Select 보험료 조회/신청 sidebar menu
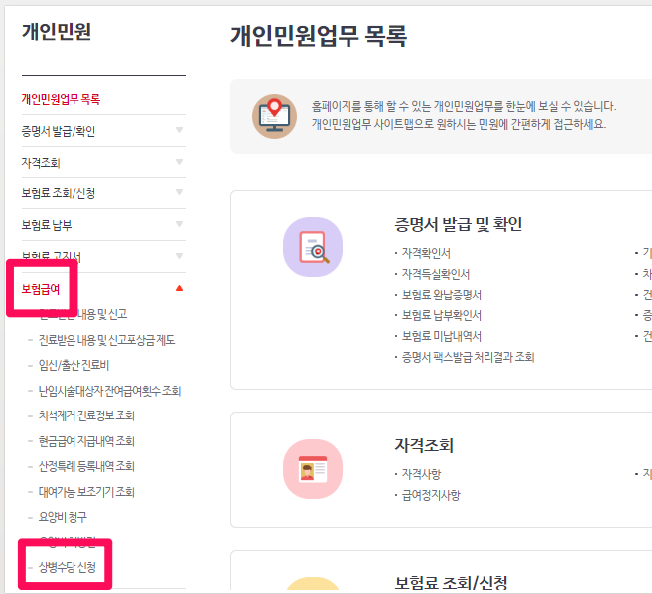652x594 pixels. tap(58, 193)
